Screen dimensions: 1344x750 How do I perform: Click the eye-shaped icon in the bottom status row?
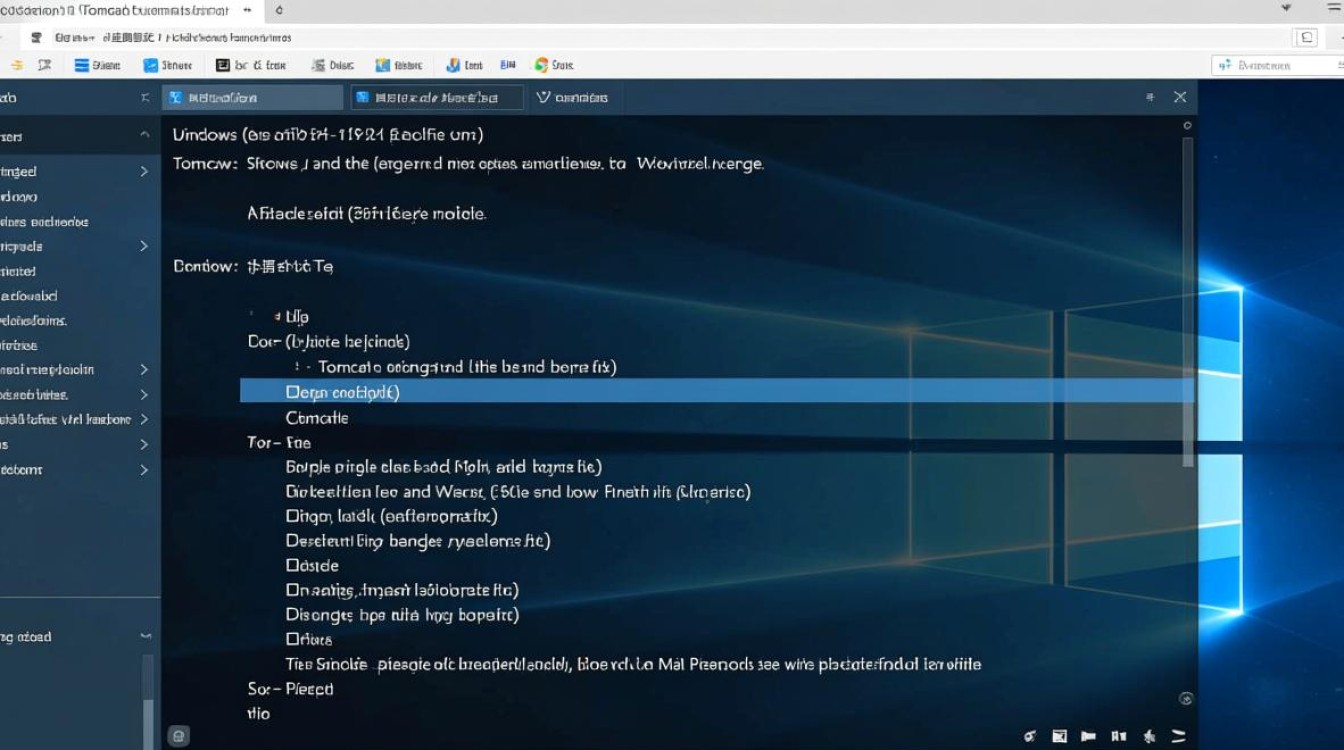(1029, 736)
